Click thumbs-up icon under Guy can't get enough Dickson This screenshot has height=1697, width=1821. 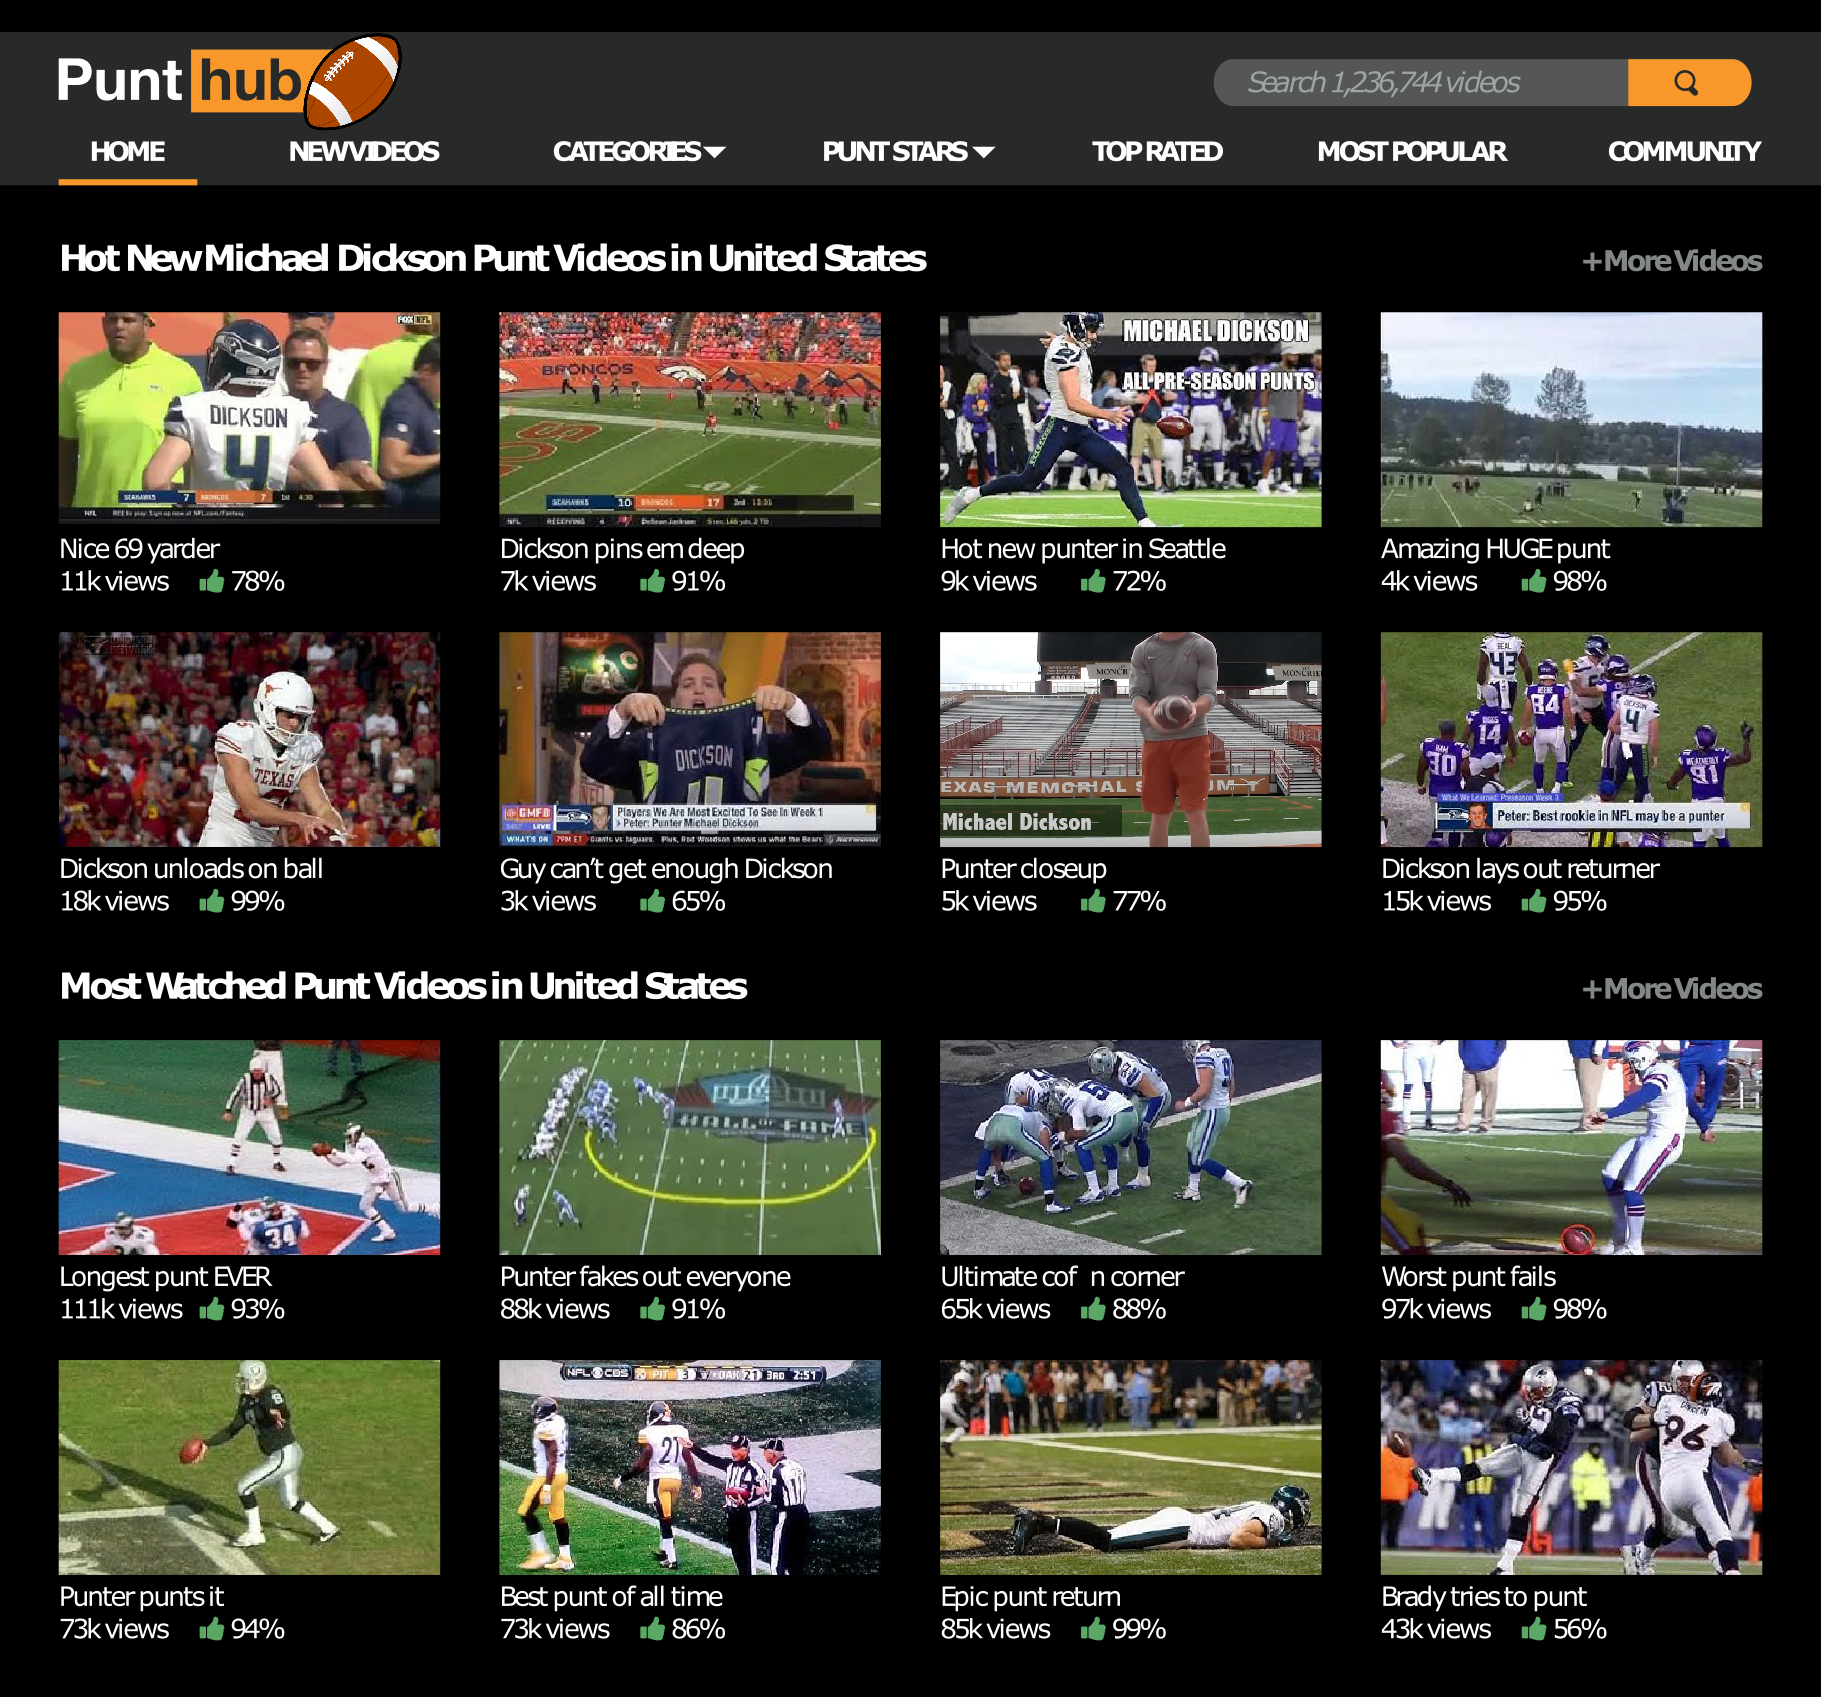coord(652,901)
